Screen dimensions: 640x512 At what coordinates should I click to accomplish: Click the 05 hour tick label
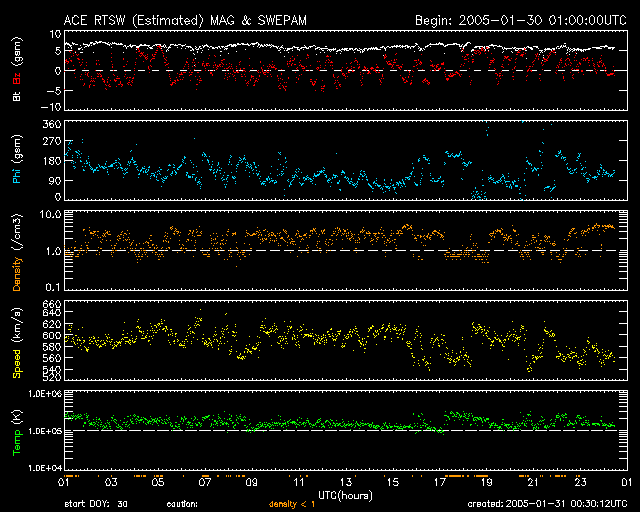(156, 483)
